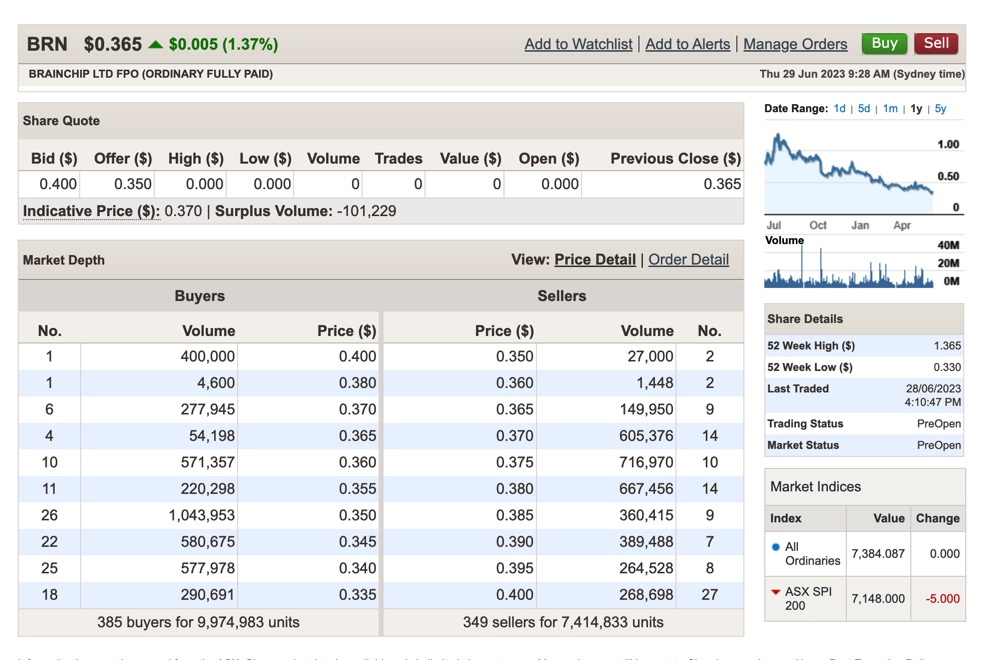Click the Market Indices heading
This screenshot has height=660, width=986.
tap(816, 487)
